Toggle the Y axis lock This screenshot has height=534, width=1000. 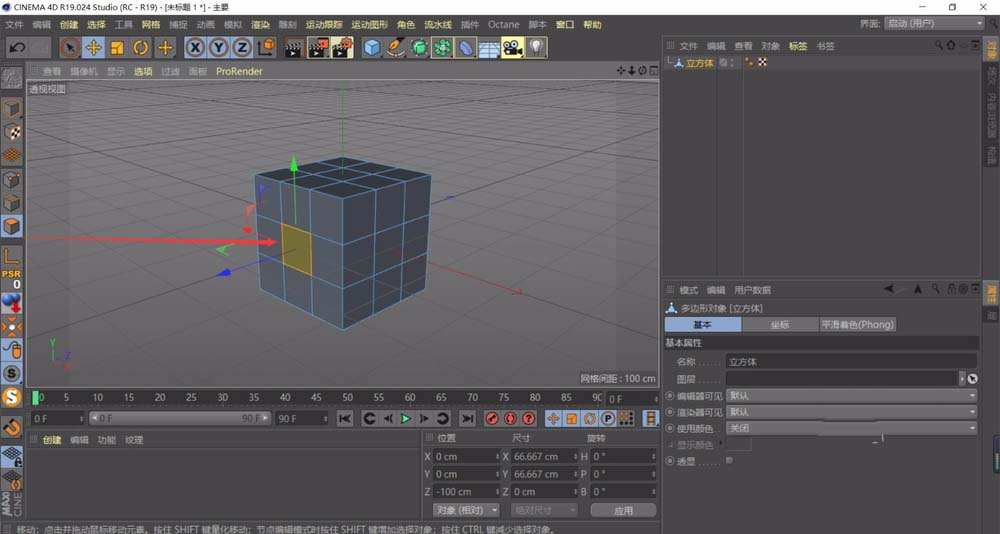tap(219, 48)
